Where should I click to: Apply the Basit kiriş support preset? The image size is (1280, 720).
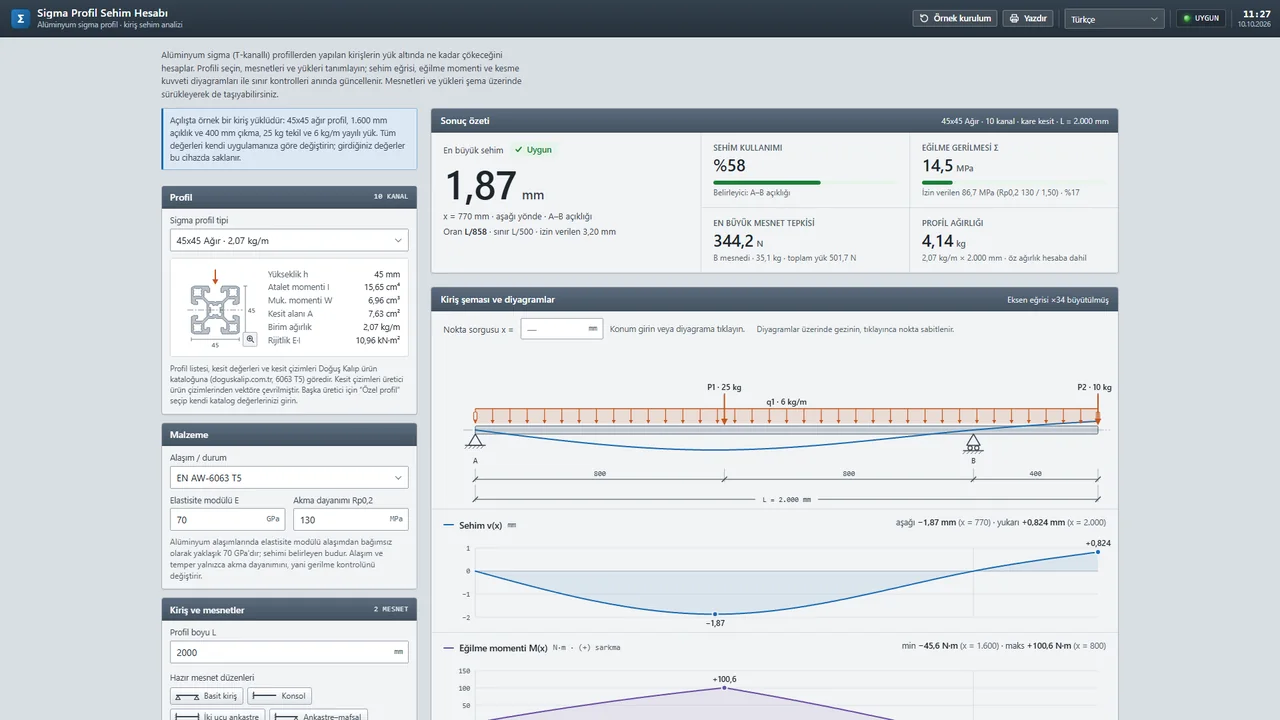[x=207, y=696]
